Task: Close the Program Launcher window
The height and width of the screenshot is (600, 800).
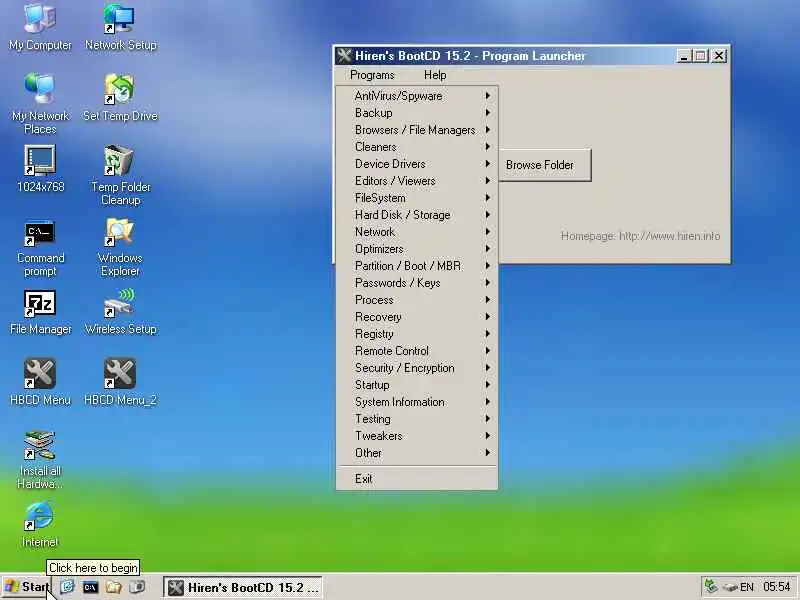Action: click(719, 56)
